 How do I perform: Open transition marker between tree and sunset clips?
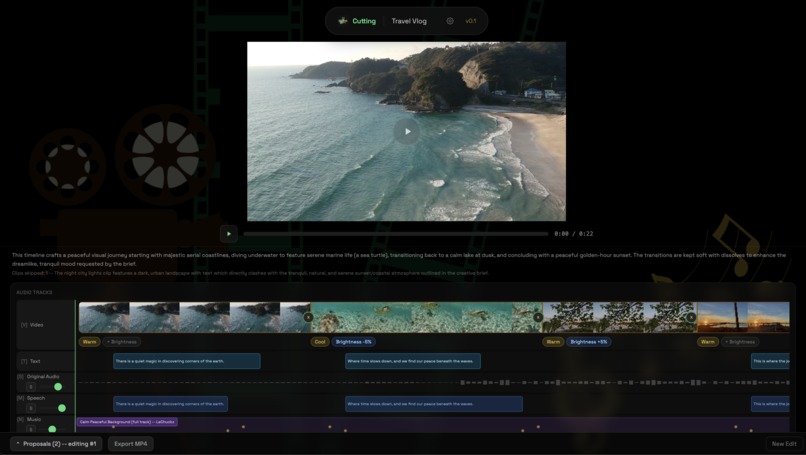691,317
